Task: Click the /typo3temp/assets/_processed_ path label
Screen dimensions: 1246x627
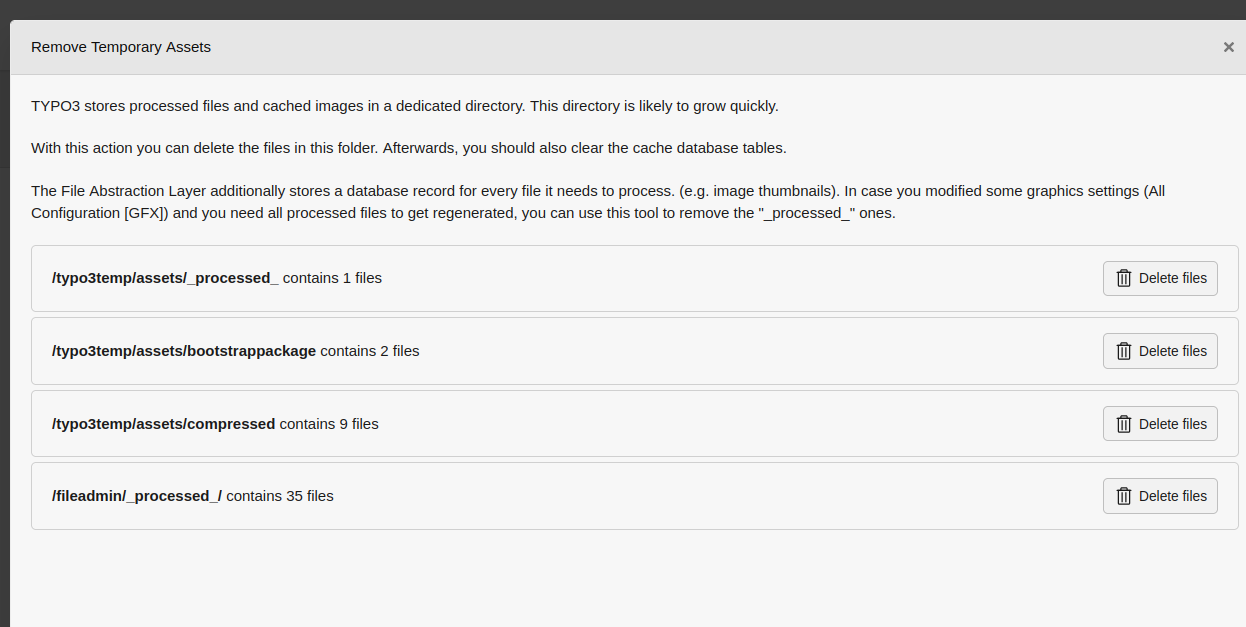Action: 165,278
